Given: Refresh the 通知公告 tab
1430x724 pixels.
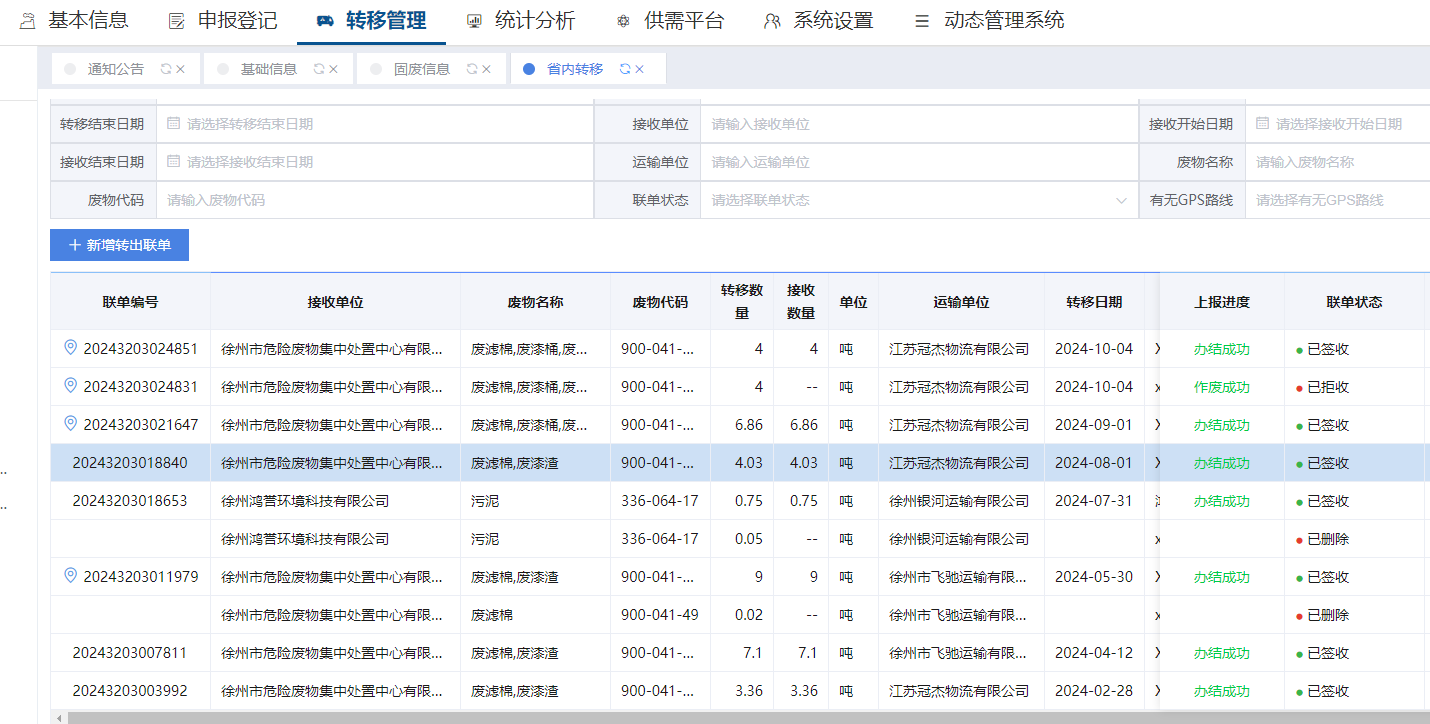Looking at the screenshot, I should pyautogui.click(x=165, y=69).
